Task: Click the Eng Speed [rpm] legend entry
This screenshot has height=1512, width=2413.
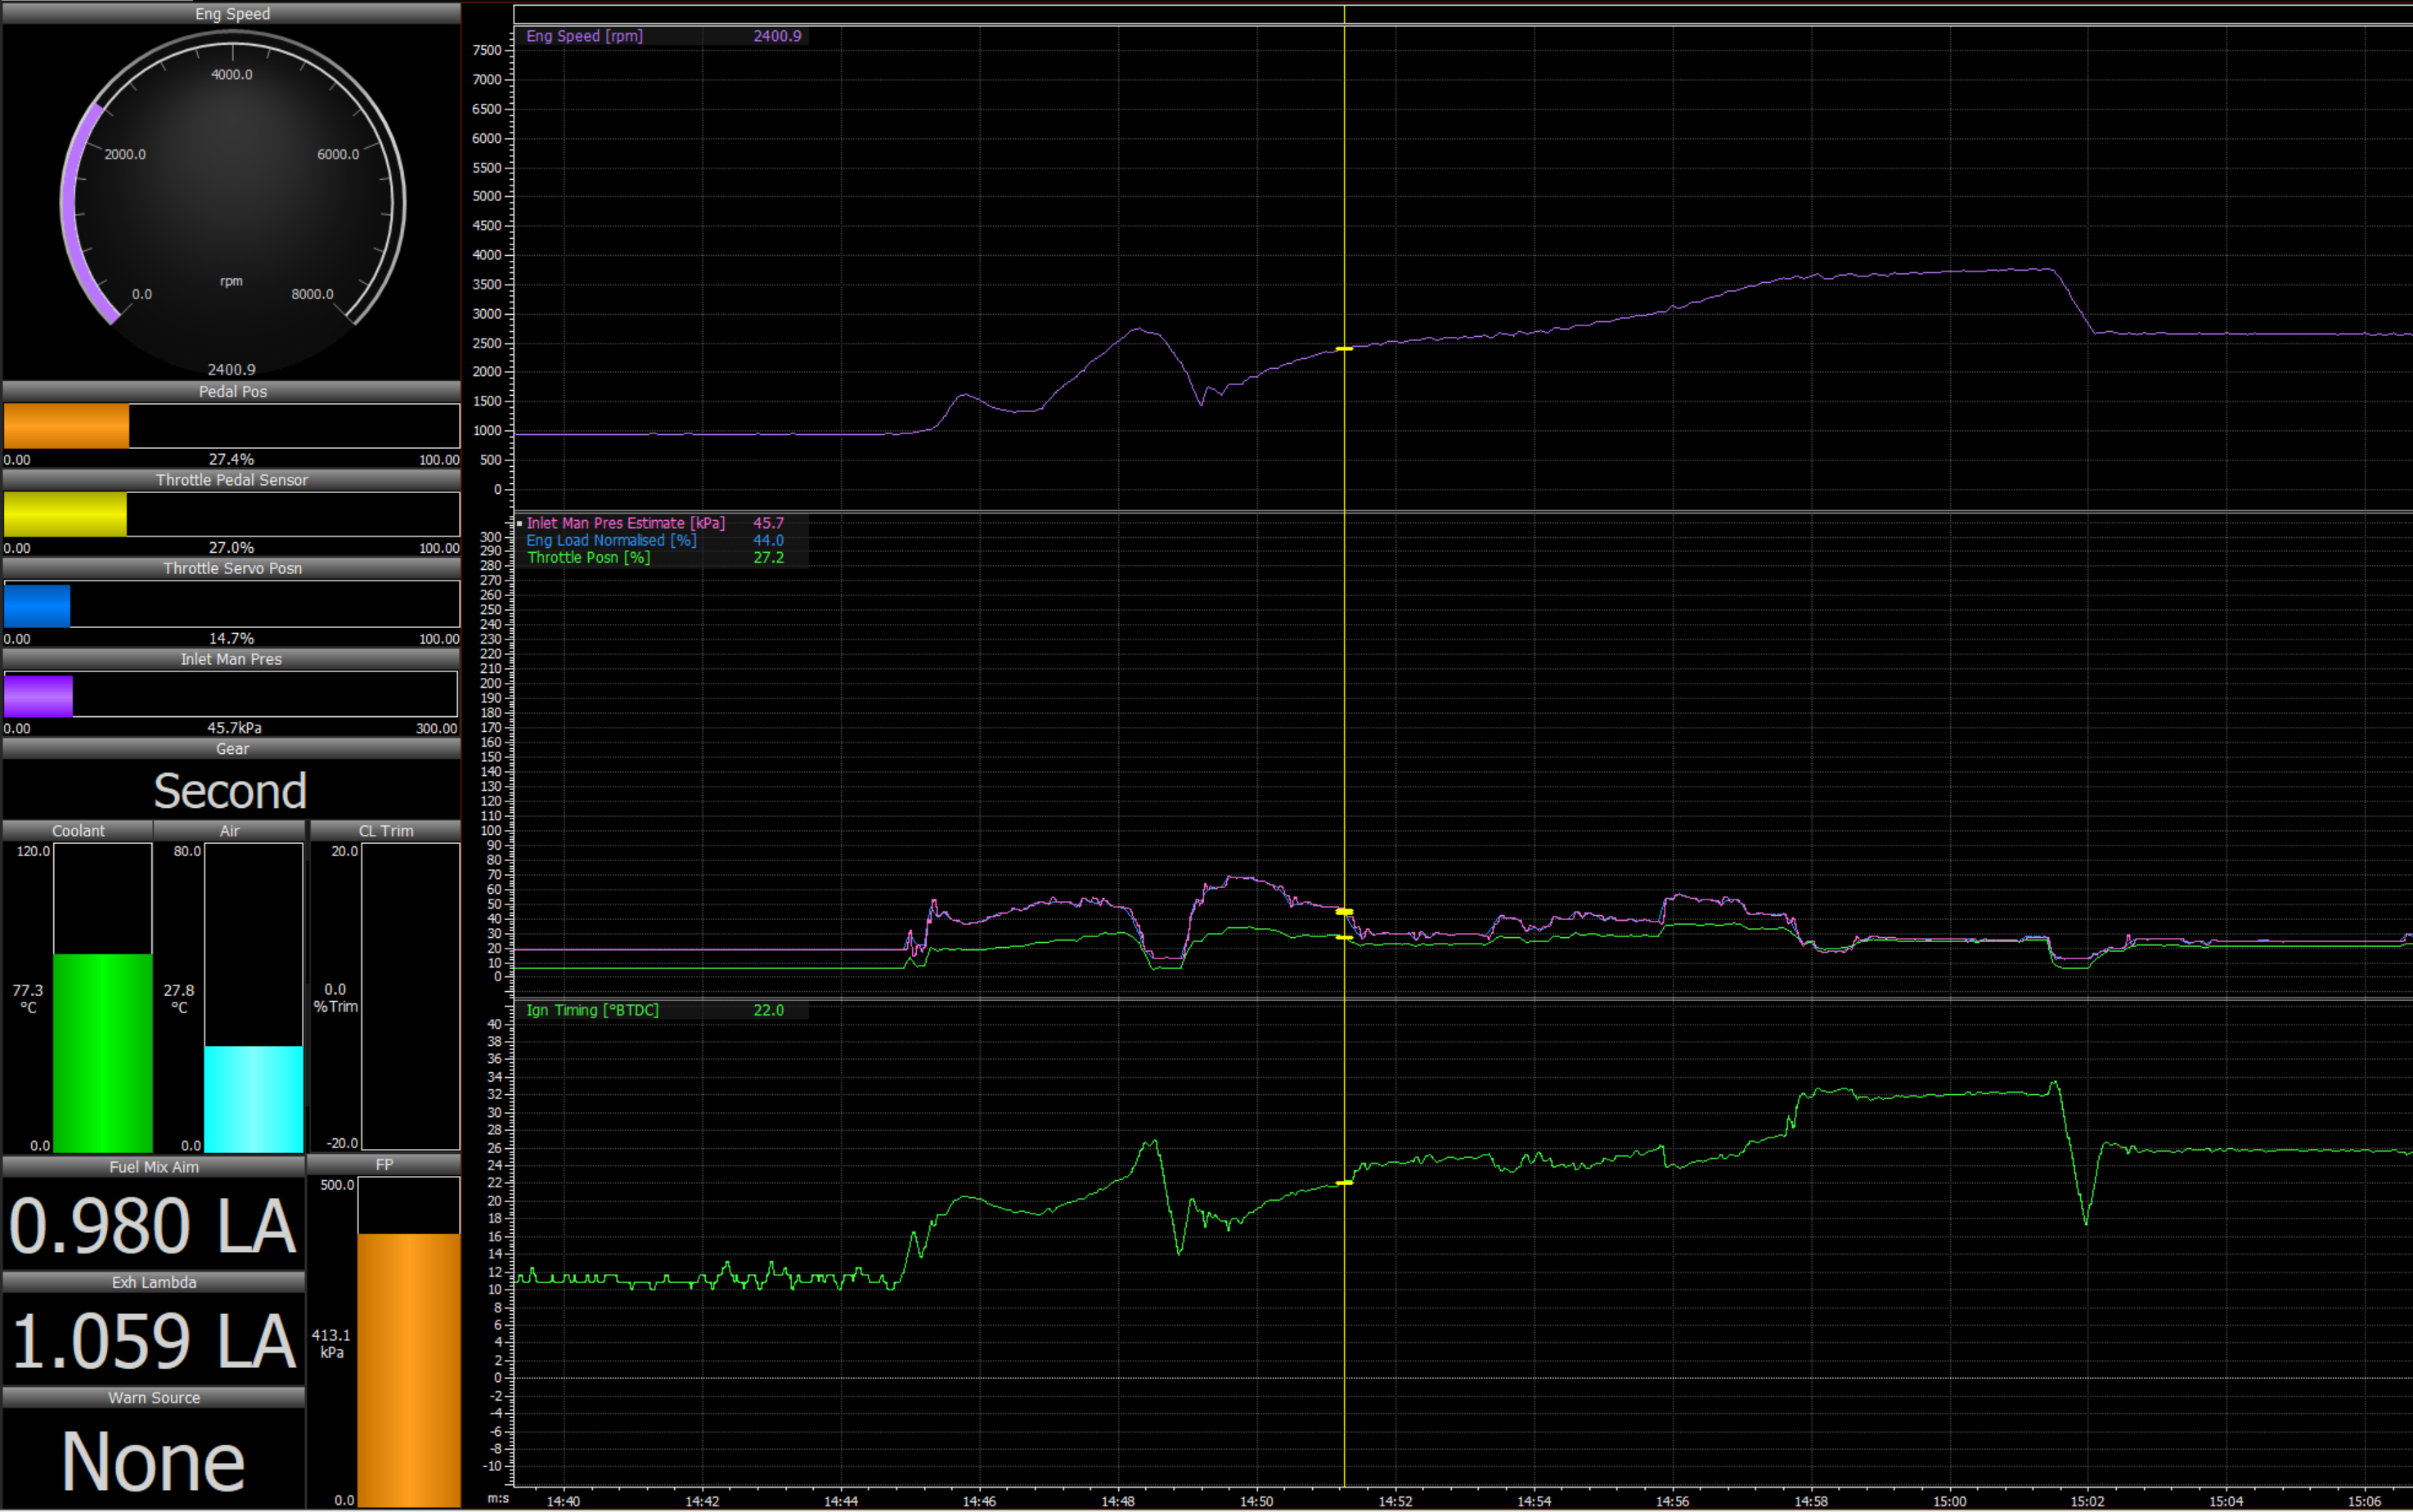Action: (x=586, y=36)
